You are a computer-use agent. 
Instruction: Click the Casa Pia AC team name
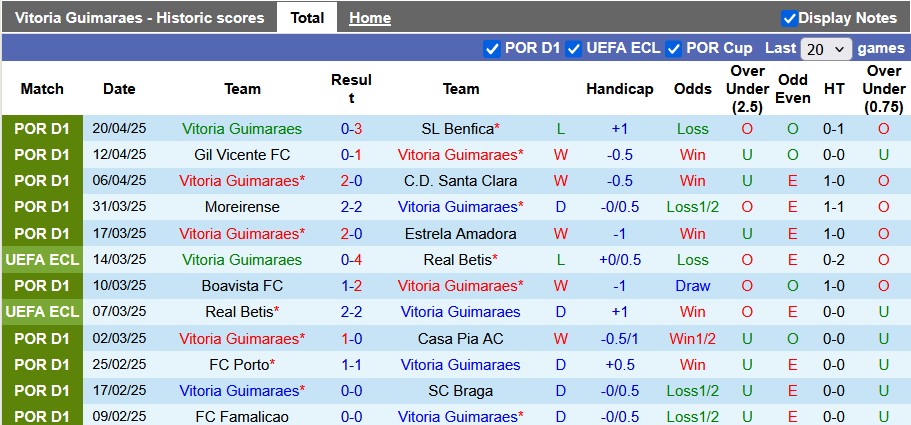pos(460,339)
